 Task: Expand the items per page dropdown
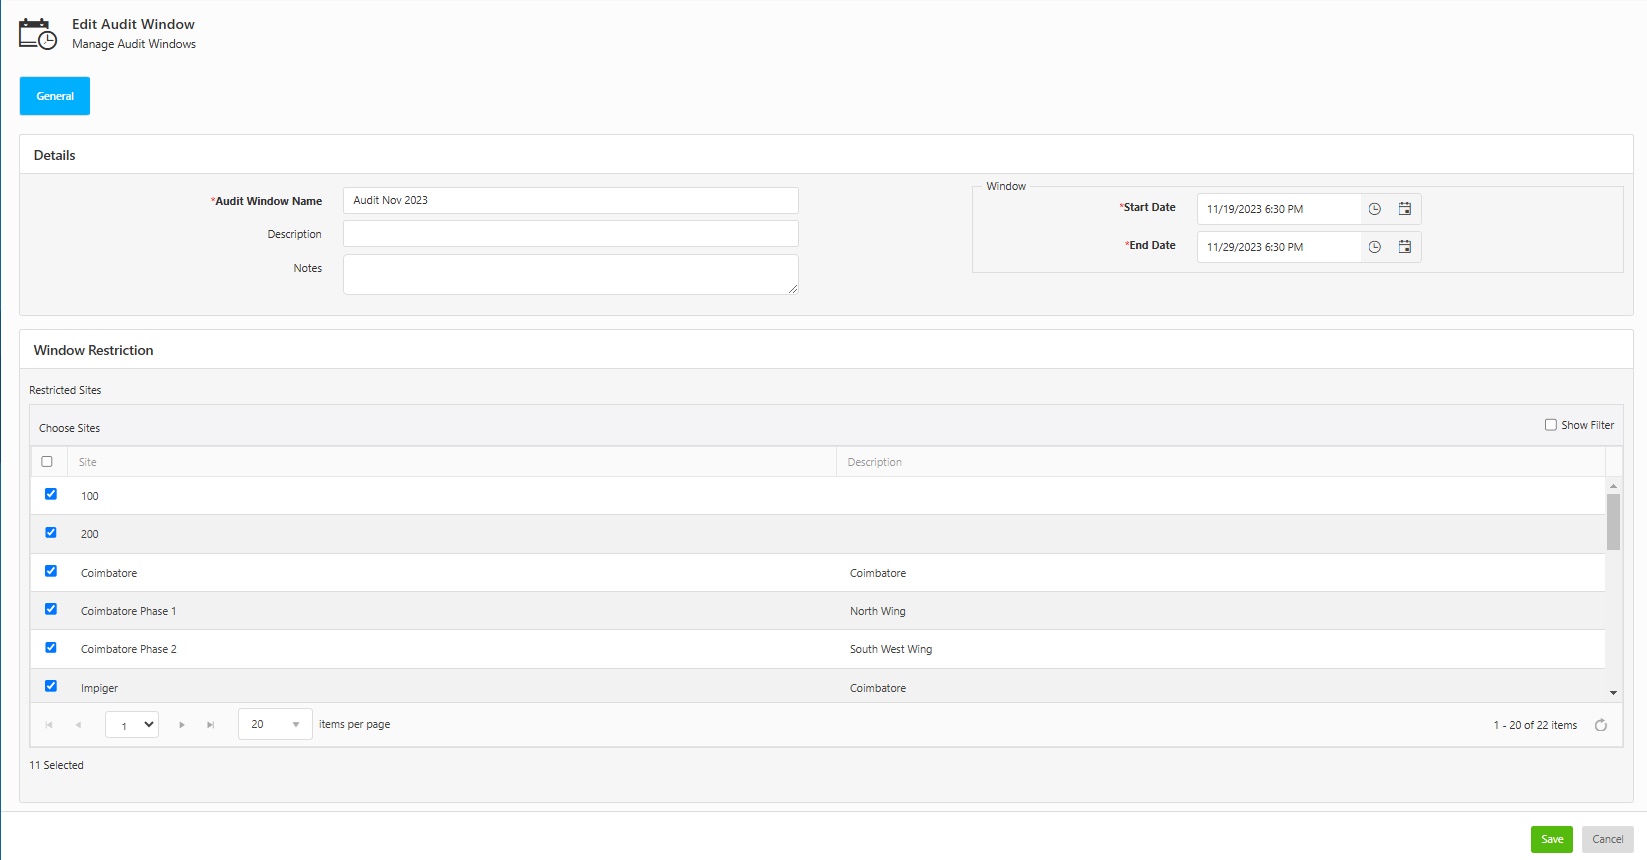(x=295, y=724)
